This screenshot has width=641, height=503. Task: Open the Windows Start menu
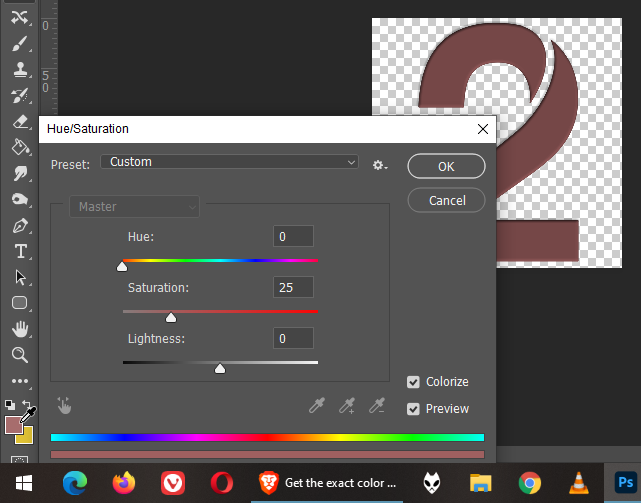click(x=24, y=483)
